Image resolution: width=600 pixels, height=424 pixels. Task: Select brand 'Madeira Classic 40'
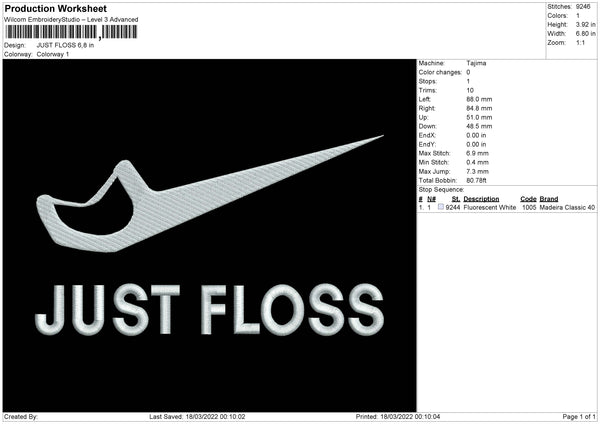coord(567,207)
